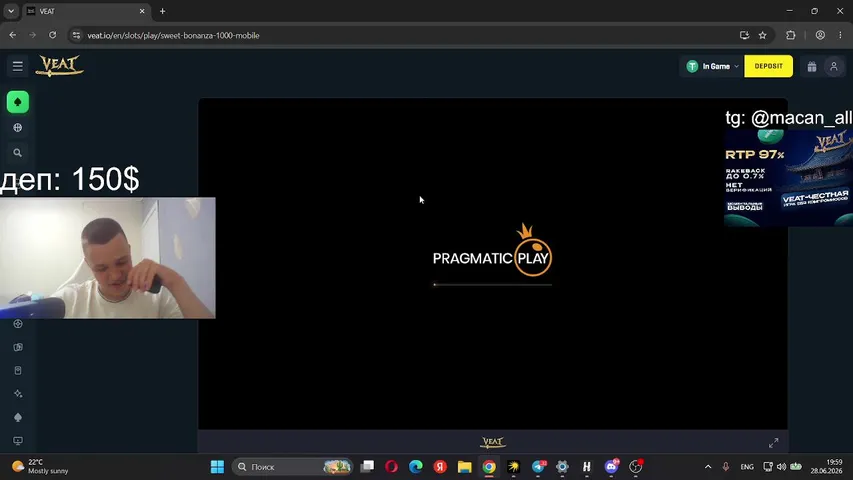
Task: Expand game to fullscreen
Action: (x=773, y=443)
